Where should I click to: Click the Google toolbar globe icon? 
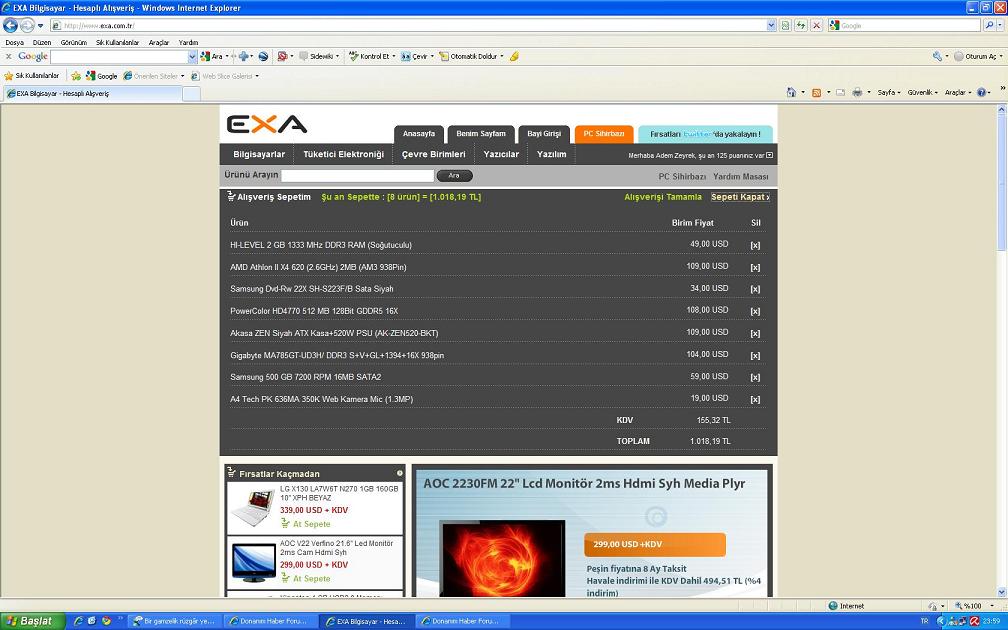pyautogui.click(x=263, y=57)
